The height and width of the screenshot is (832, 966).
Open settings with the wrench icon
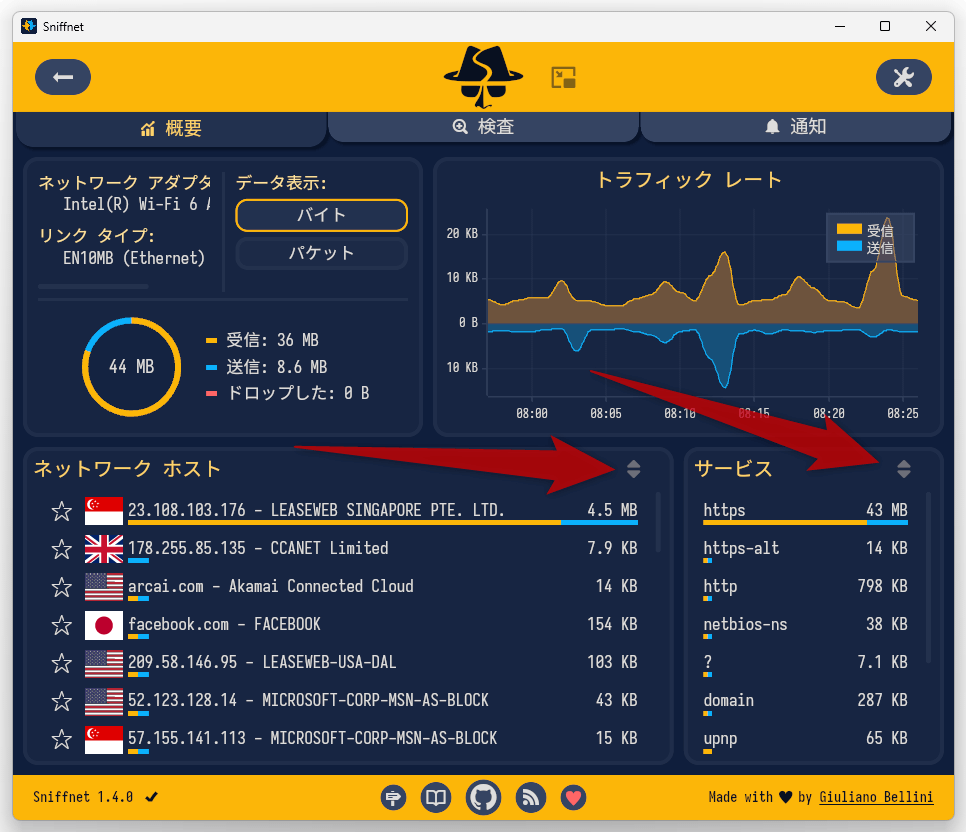[903, 77]
